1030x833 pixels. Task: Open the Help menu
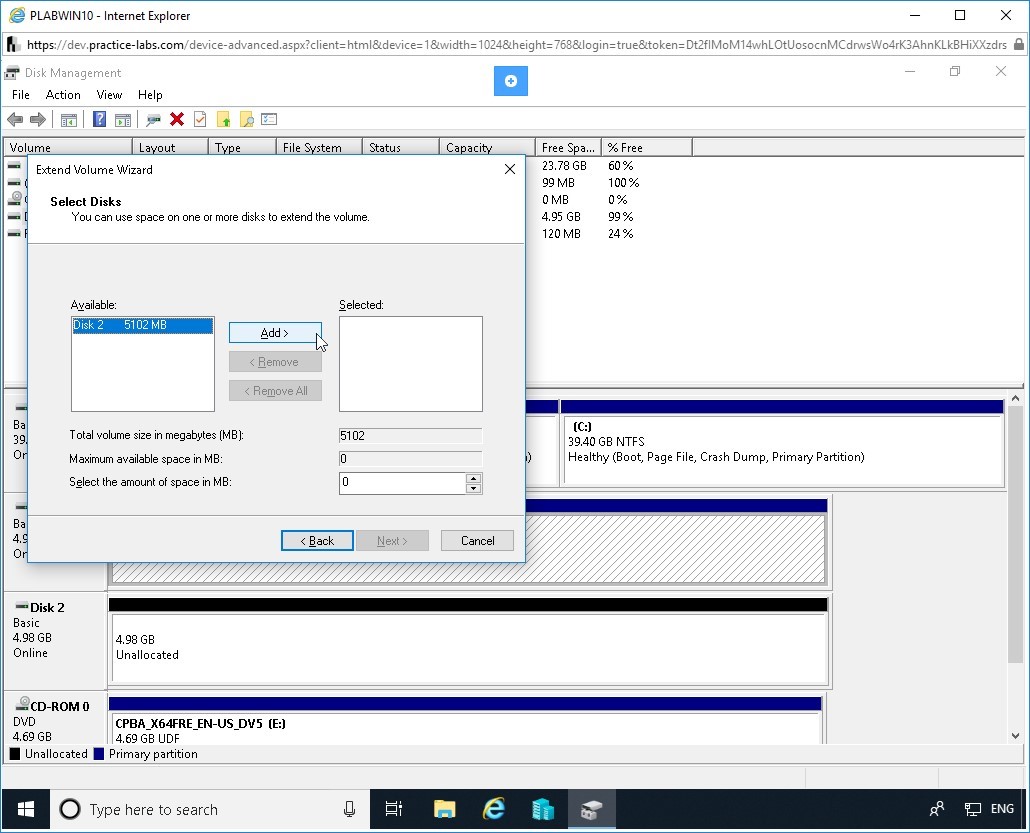click(x=150, y=95)
